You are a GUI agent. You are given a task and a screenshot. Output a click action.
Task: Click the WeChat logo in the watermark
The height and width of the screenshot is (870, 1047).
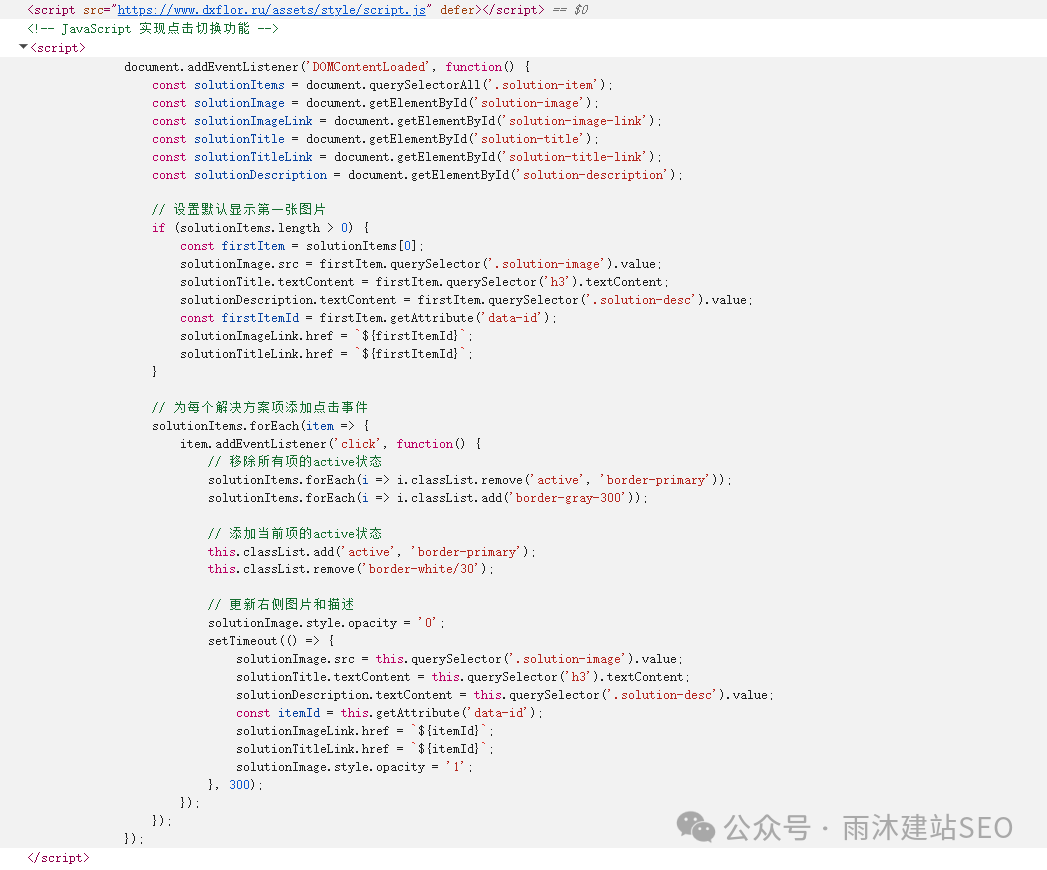tap(696, 826)
